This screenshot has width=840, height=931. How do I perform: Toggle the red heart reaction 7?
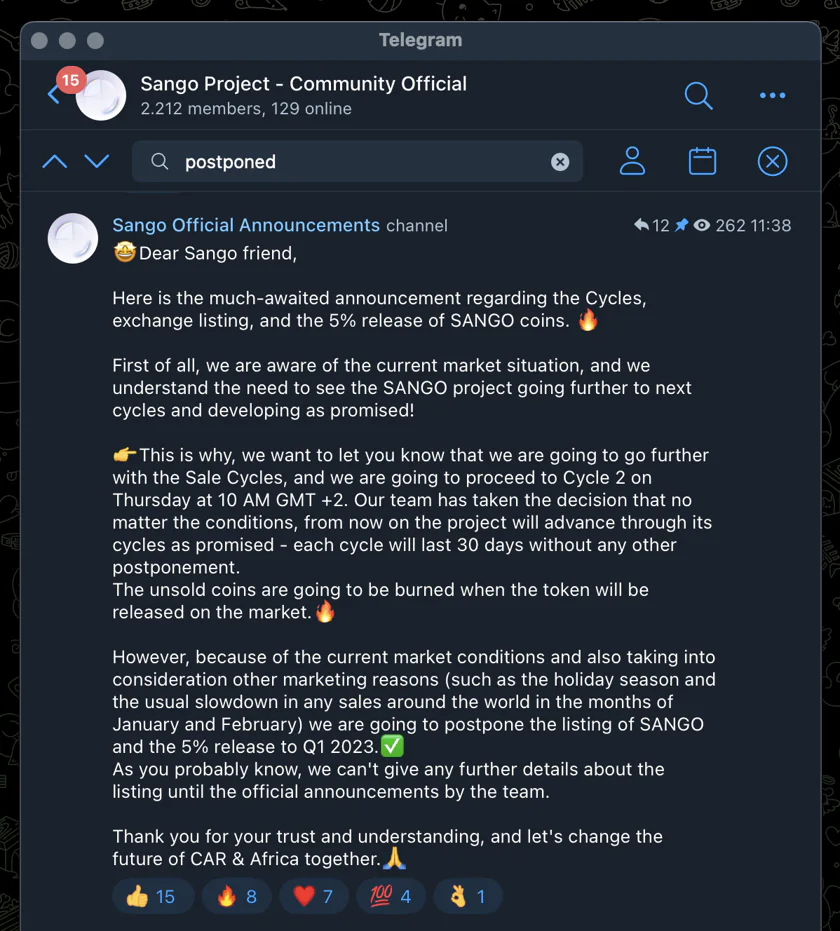click(x=314, y=896)
